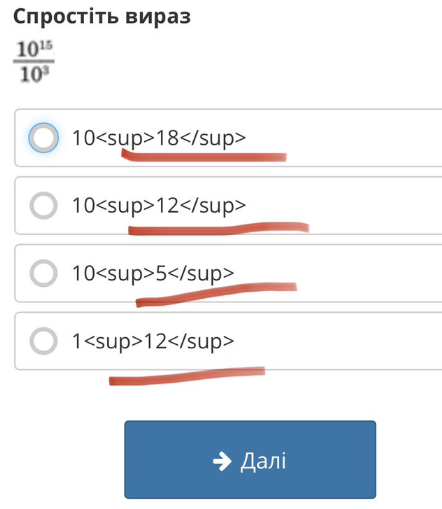The height and width of the screenshot is (509, 442).
Task: Click the right arrow icon beside Далі
Action: coord(222,461)
